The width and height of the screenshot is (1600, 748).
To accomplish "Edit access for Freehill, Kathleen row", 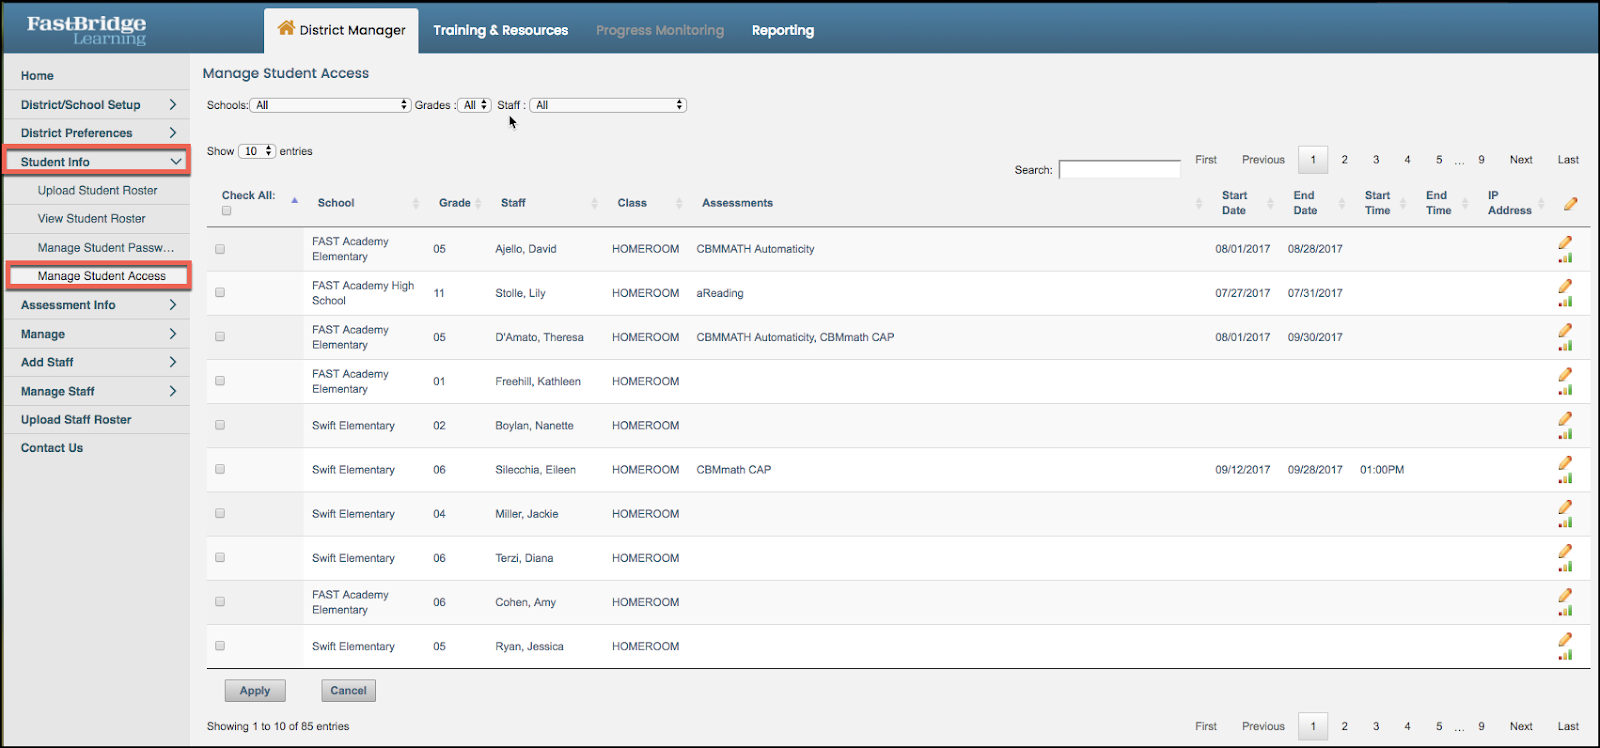I will tap(1565, 374).
